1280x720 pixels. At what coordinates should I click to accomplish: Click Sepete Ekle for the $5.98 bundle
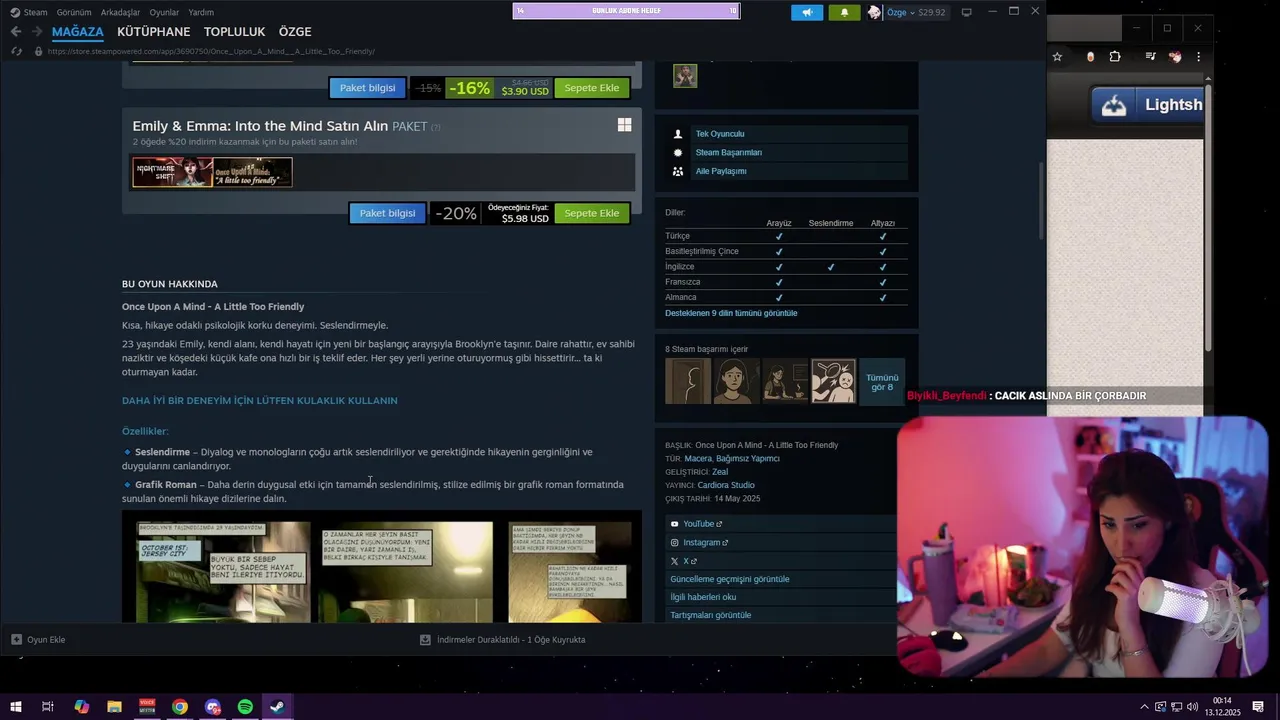point(592,213)
